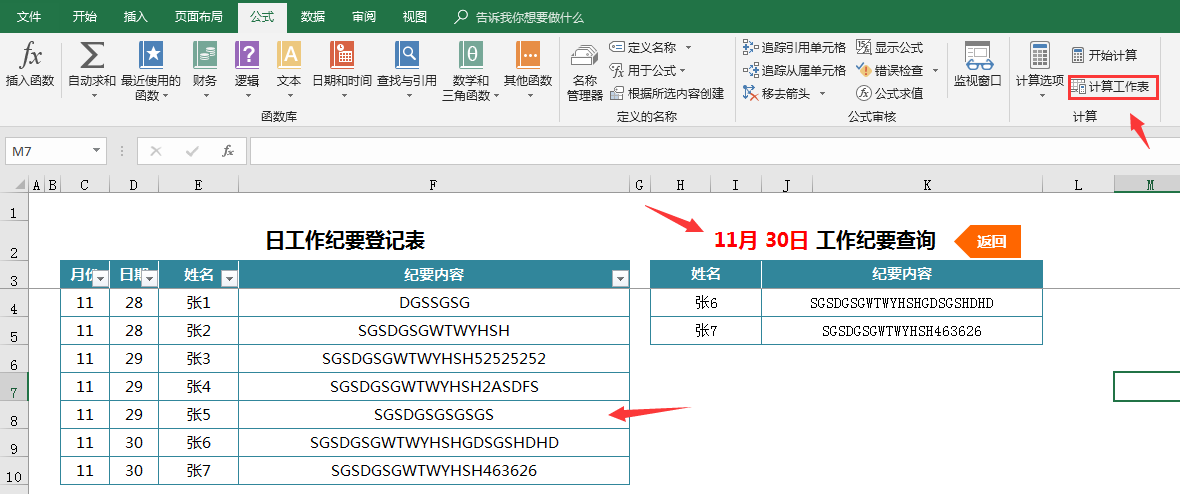Click the formula bar fx insert function icon
The width and height of the screenshot is (1180, 494).
(227, 151)
